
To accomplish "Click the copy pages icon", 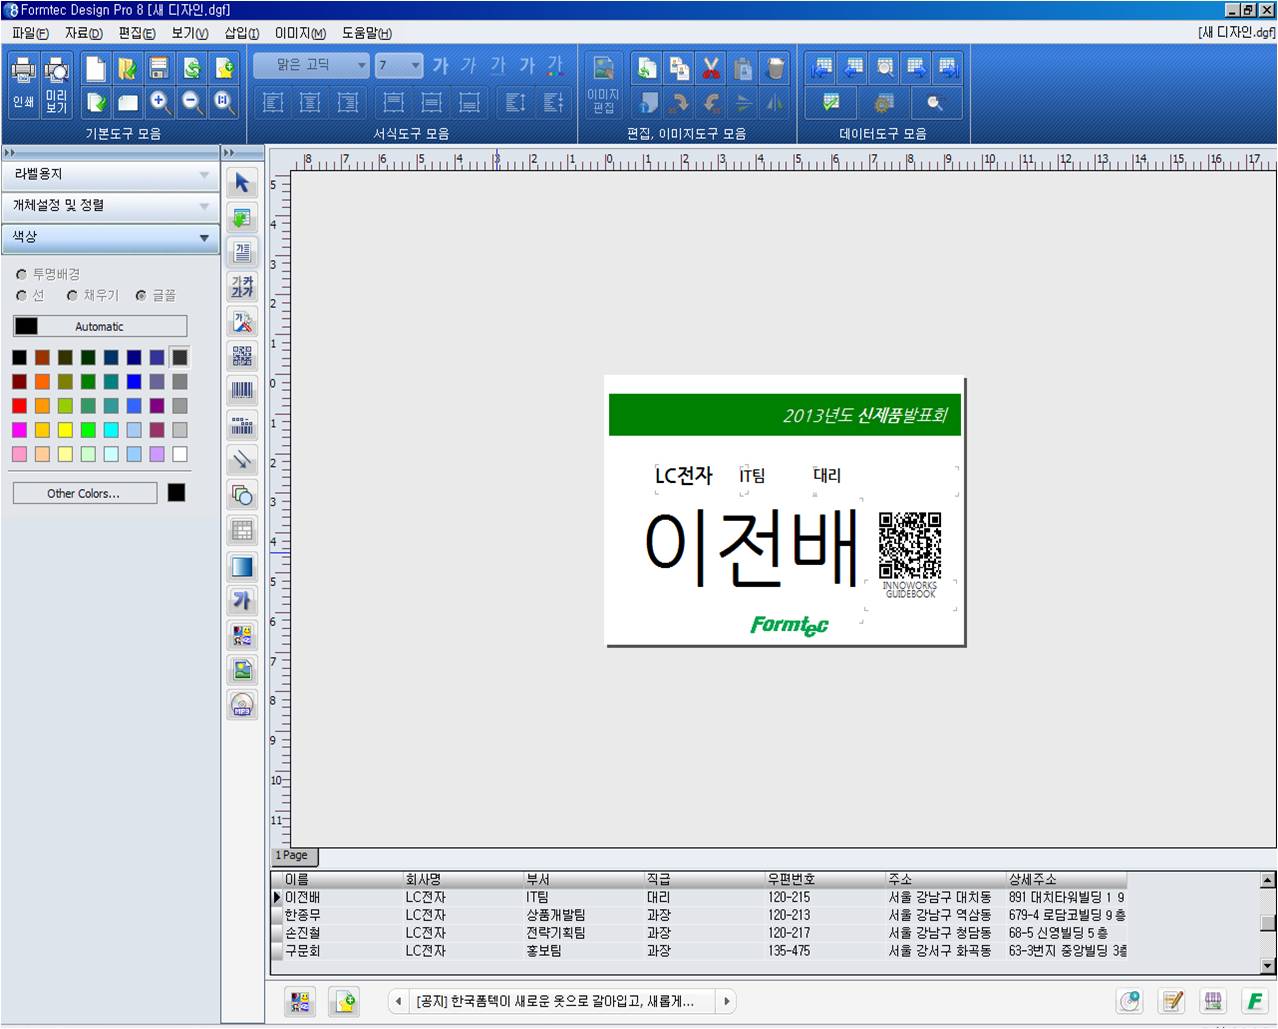I will pos(679,69).
